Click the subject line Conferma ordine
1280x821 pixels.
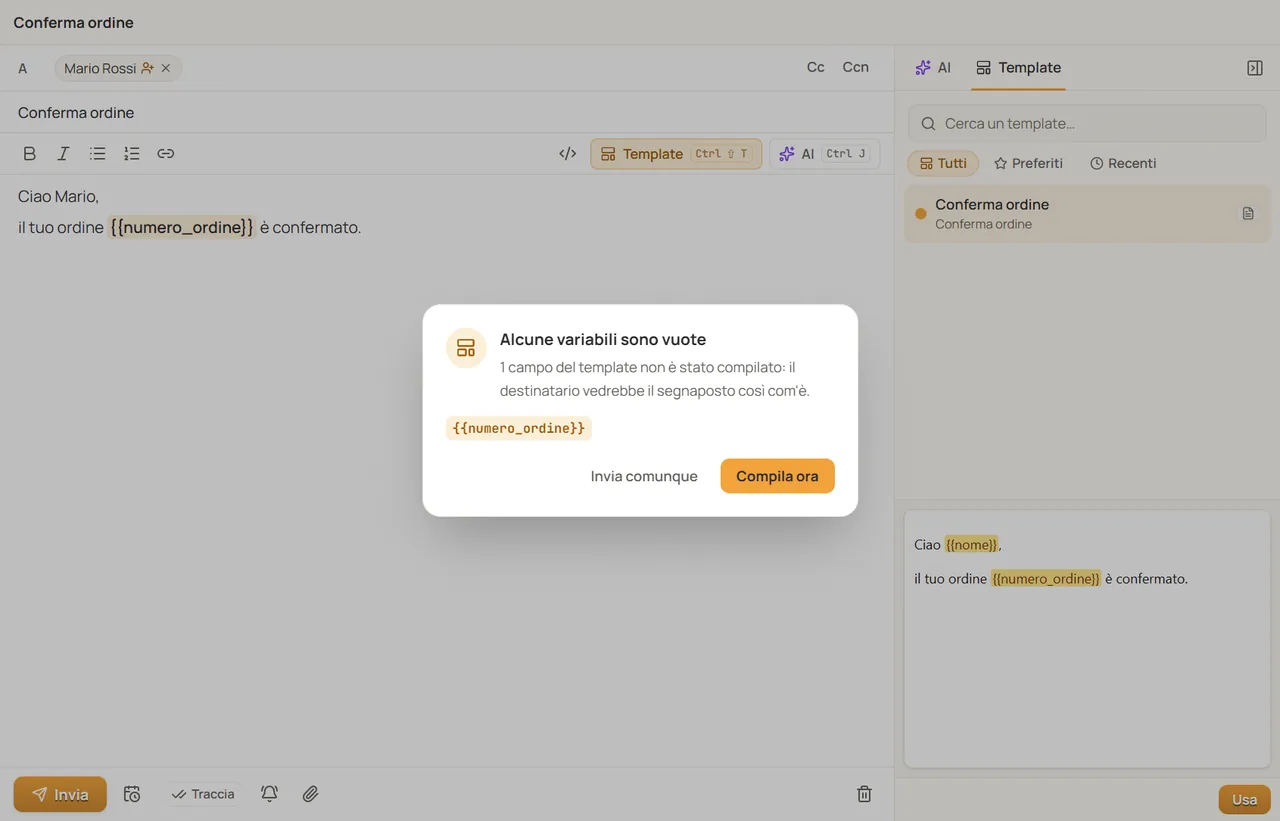click(x=76, y=113)
